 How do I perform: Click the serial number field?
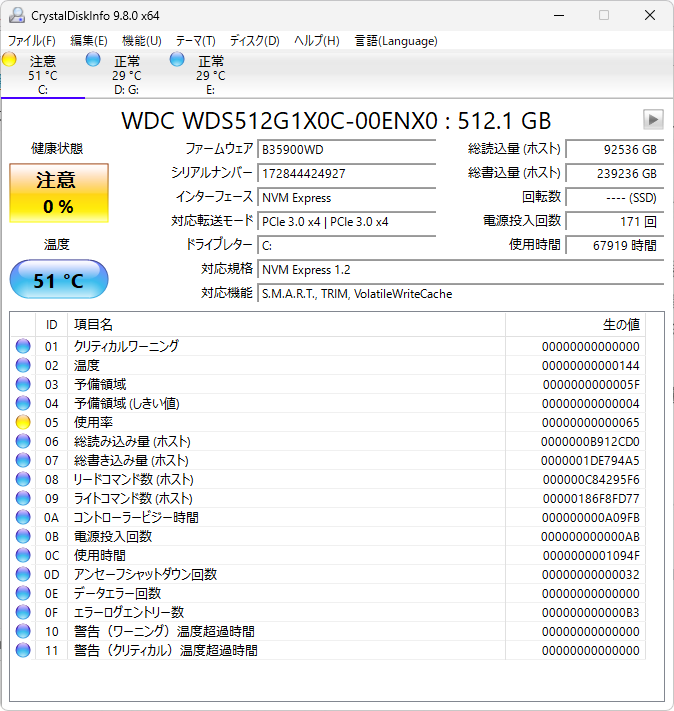tap(355, 173)
